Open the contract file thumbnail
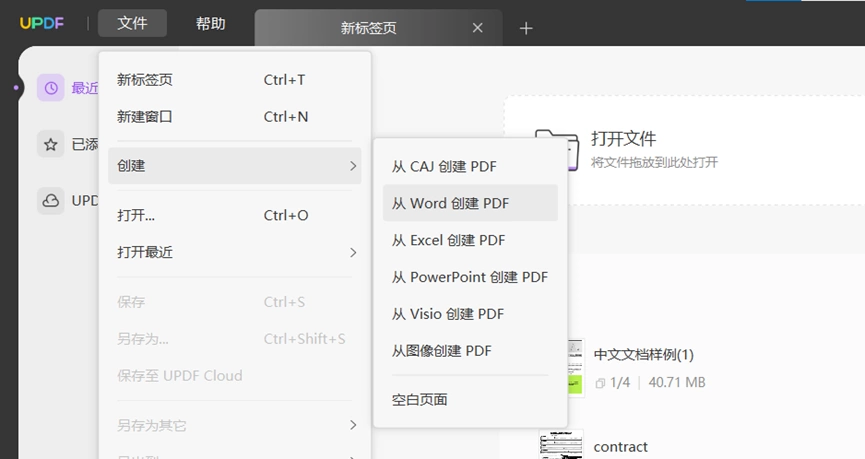This screenshot has width=865, height=459. click(561, 445)
